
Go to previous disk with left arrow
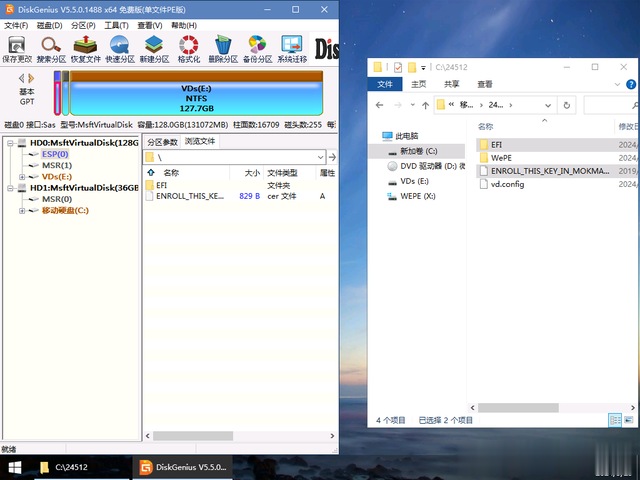tap(22, 78)
